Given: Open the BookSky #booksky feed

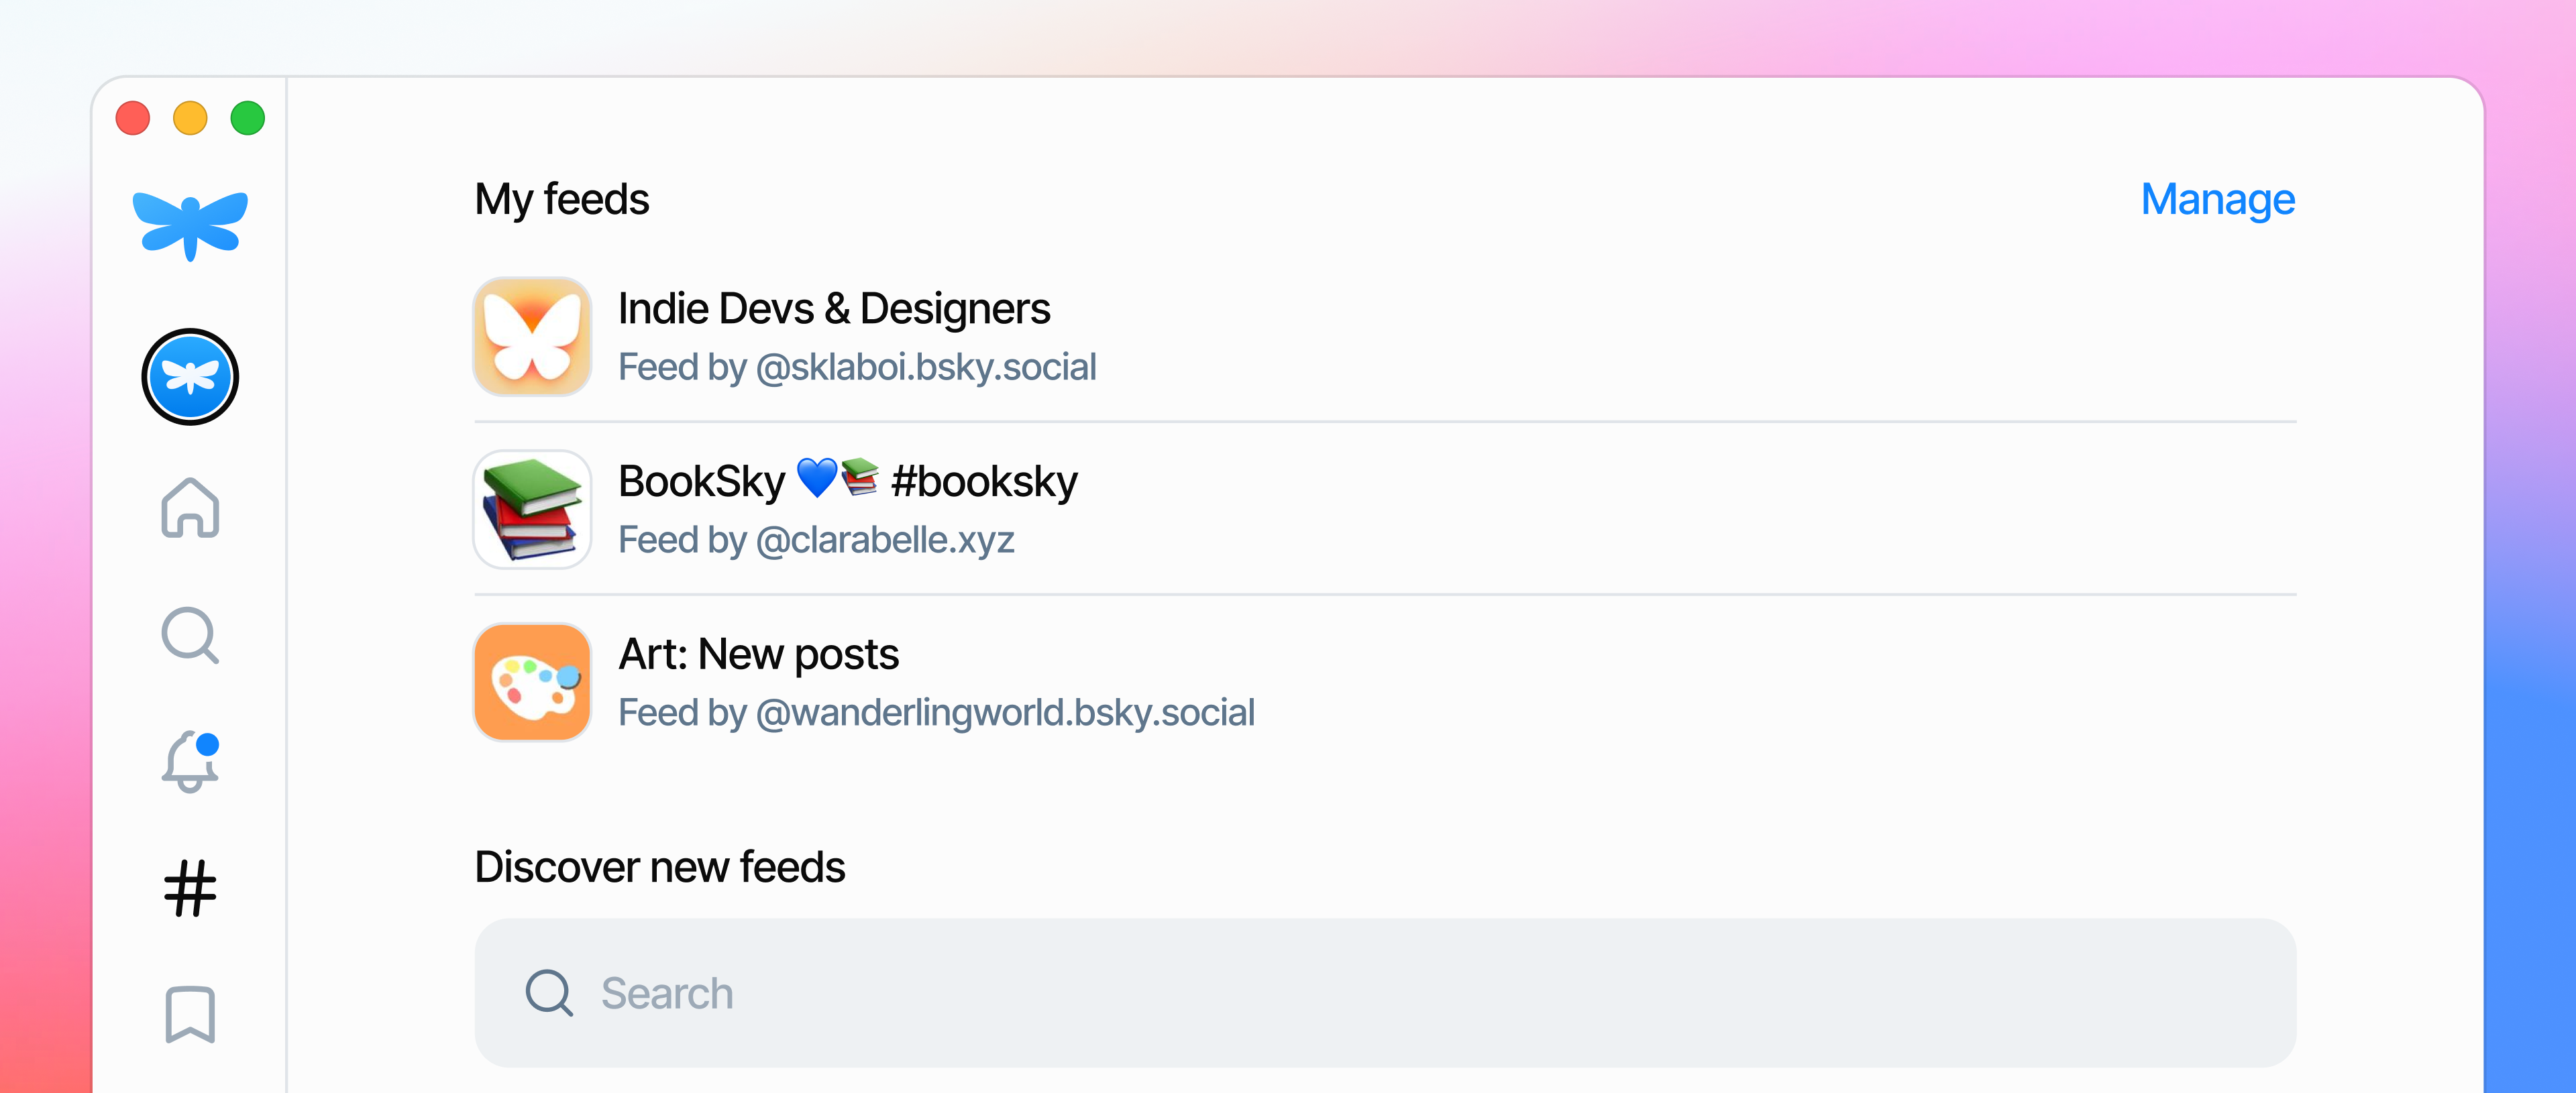Looking at the screenshot, I should [1385, 510].
